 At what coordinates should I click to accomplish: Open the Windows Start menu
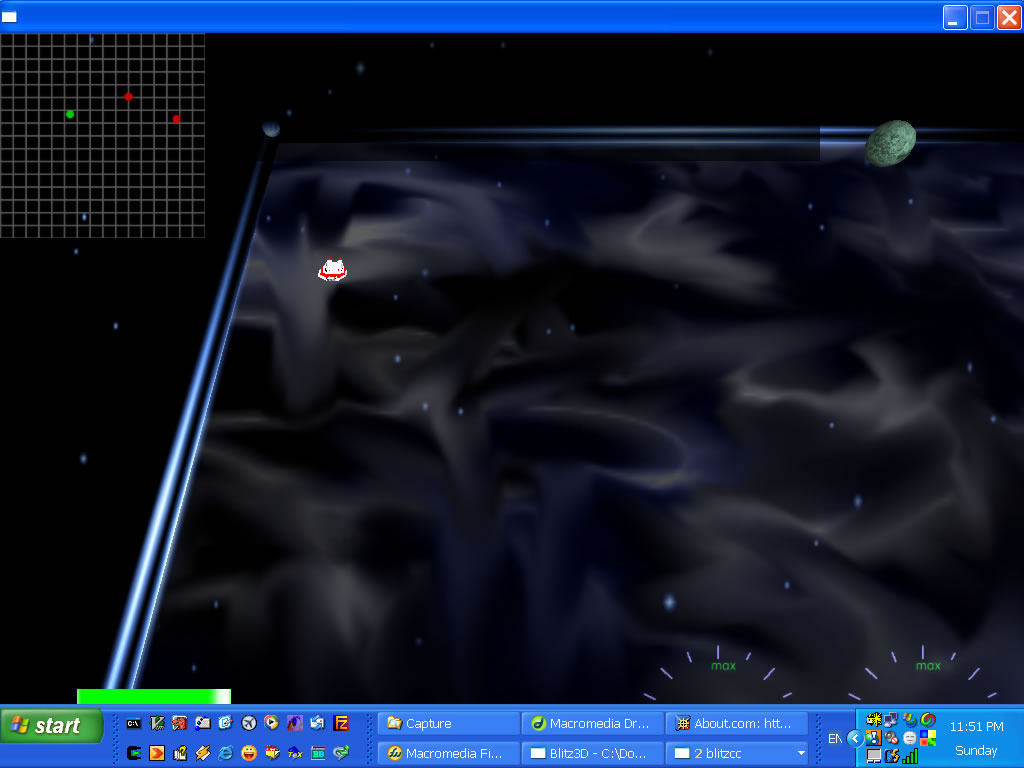pyautogui.click(x=51, y=726)
